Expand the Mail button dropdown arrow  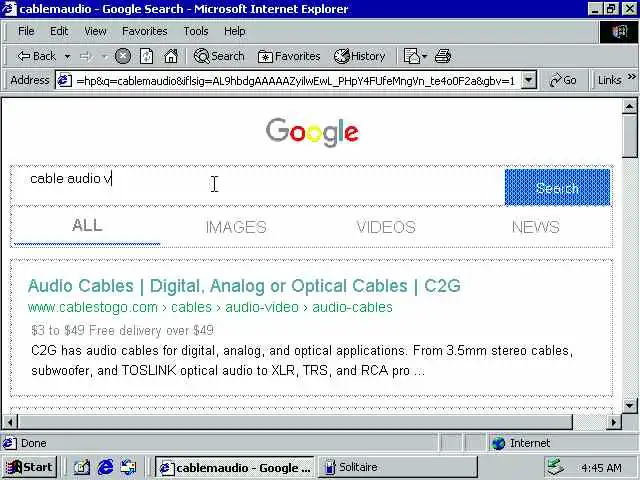pyautogui.click(x=424, y=56)
